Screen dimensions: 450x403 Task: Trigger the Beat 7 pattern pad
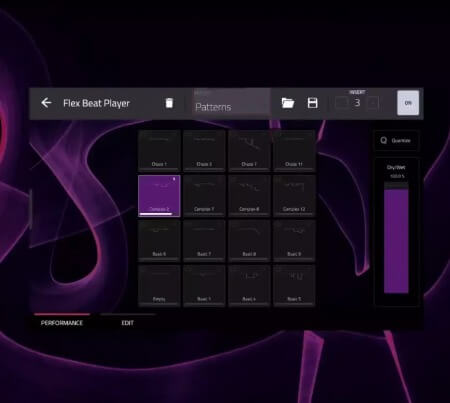(204, 241)
